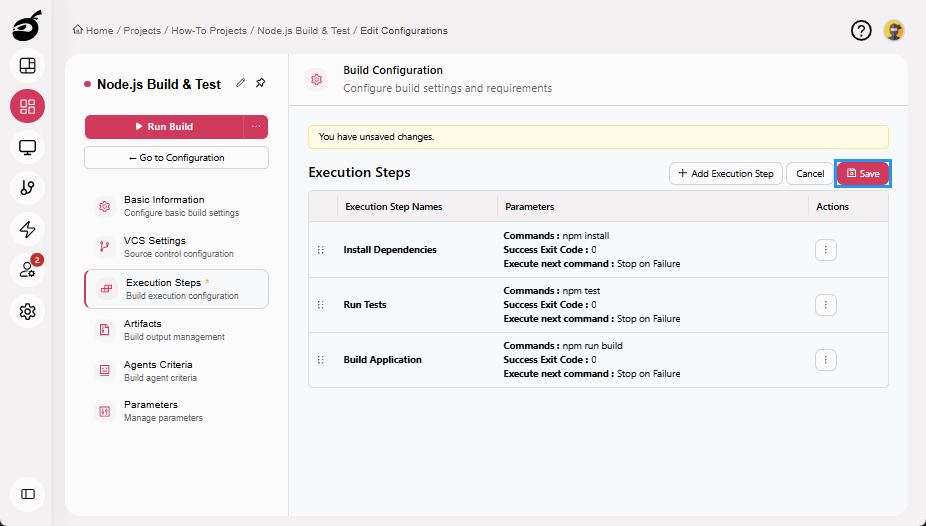Viewport: 926px width, 526px height.
Task: Click the Edit Configurations breadcrumb text
Action: [x=404, y=31]
